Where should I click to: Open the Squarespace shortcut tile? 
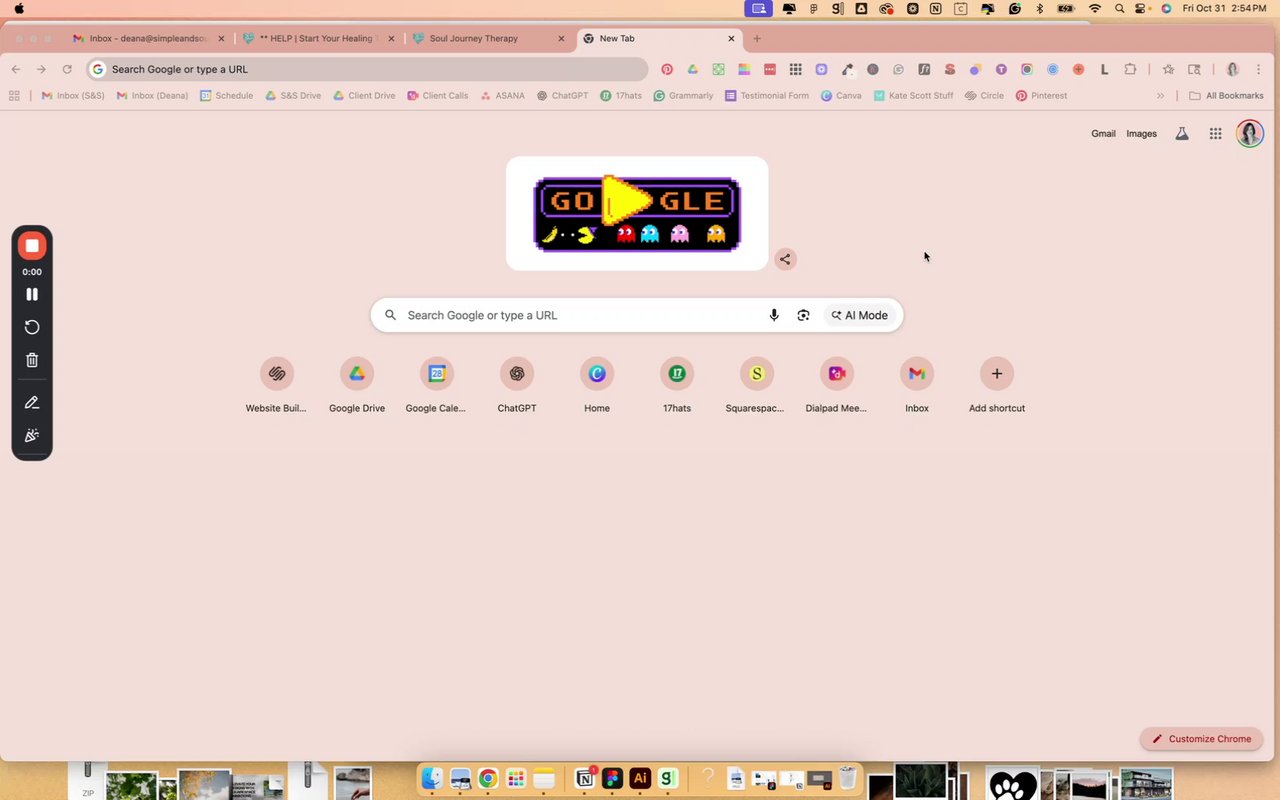757,384
